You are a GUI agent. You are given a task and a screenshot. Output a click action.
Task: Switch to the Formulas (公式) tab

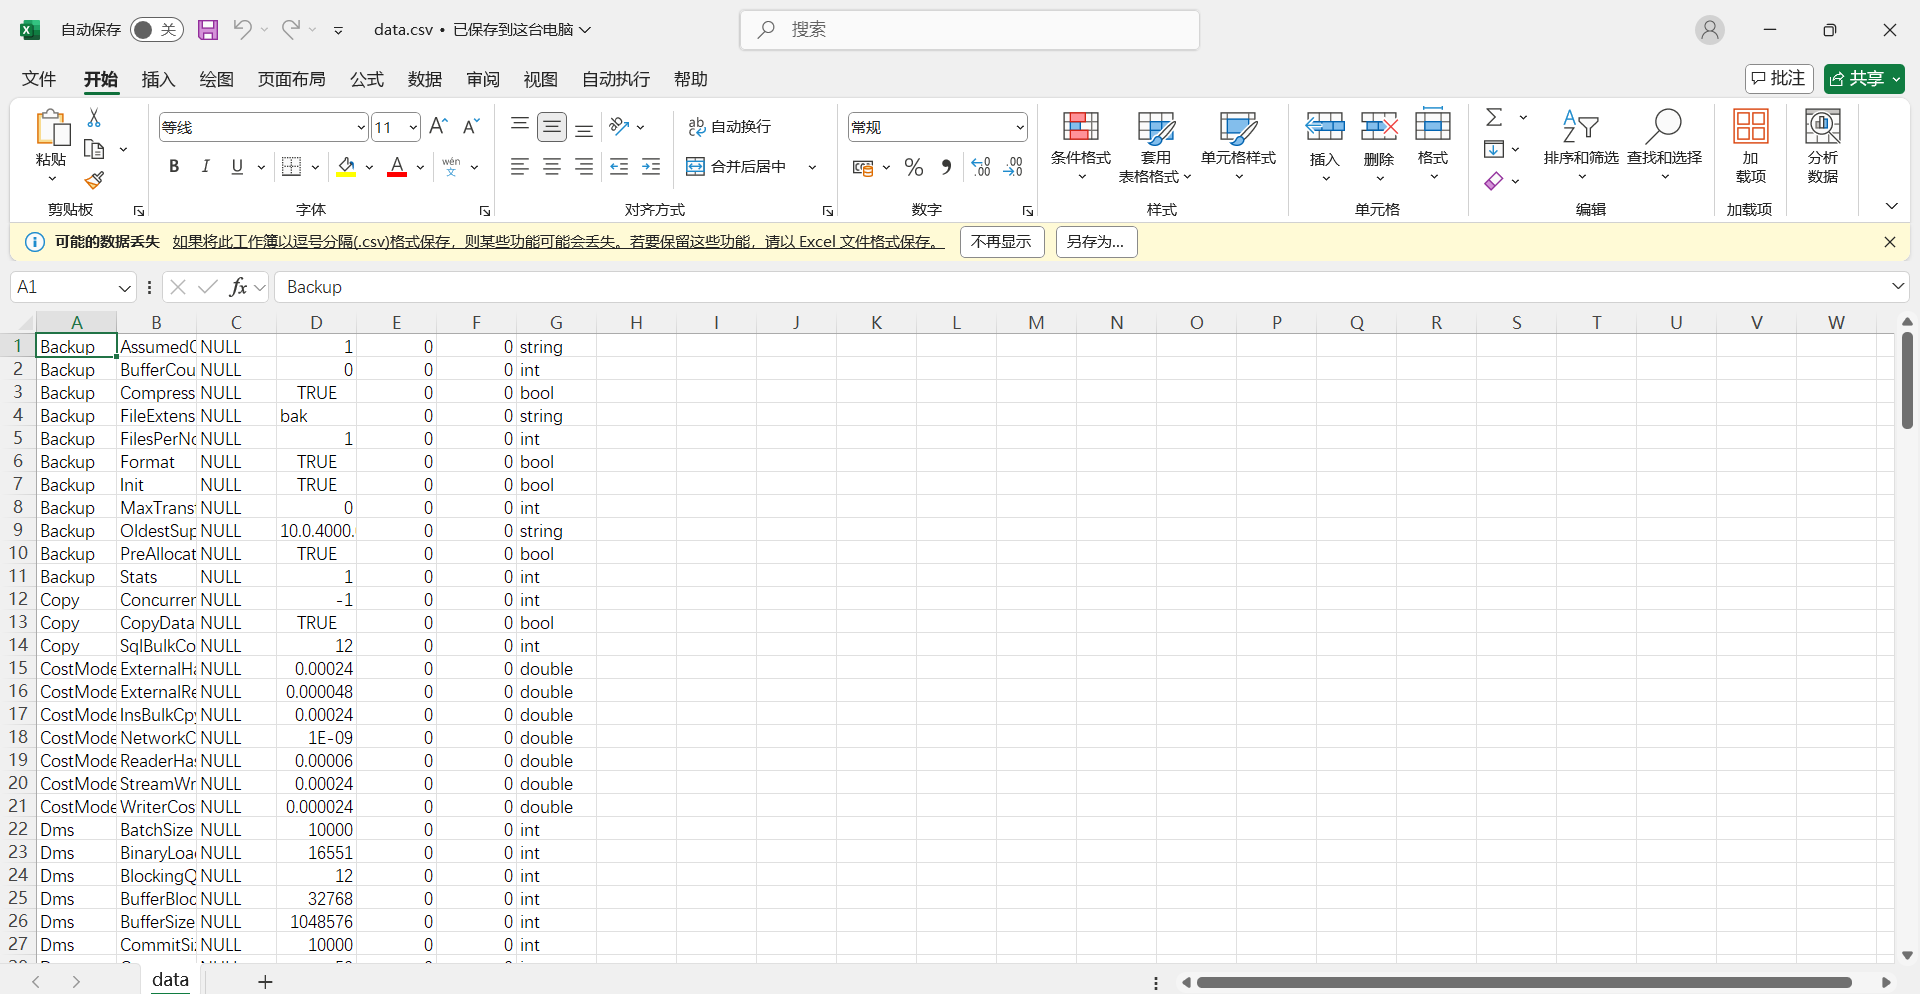pos(367,79)
